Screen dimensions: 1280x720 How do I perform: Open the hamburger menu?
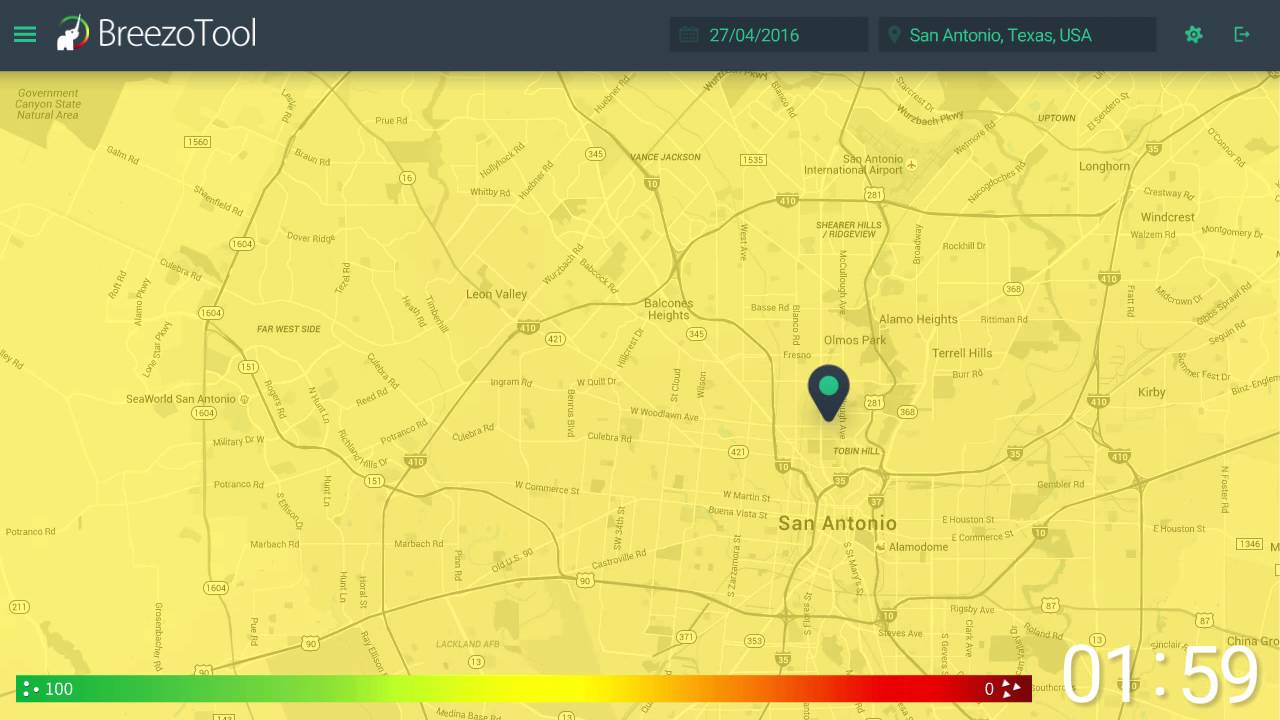pyautogui.click(x=25, y=35)
